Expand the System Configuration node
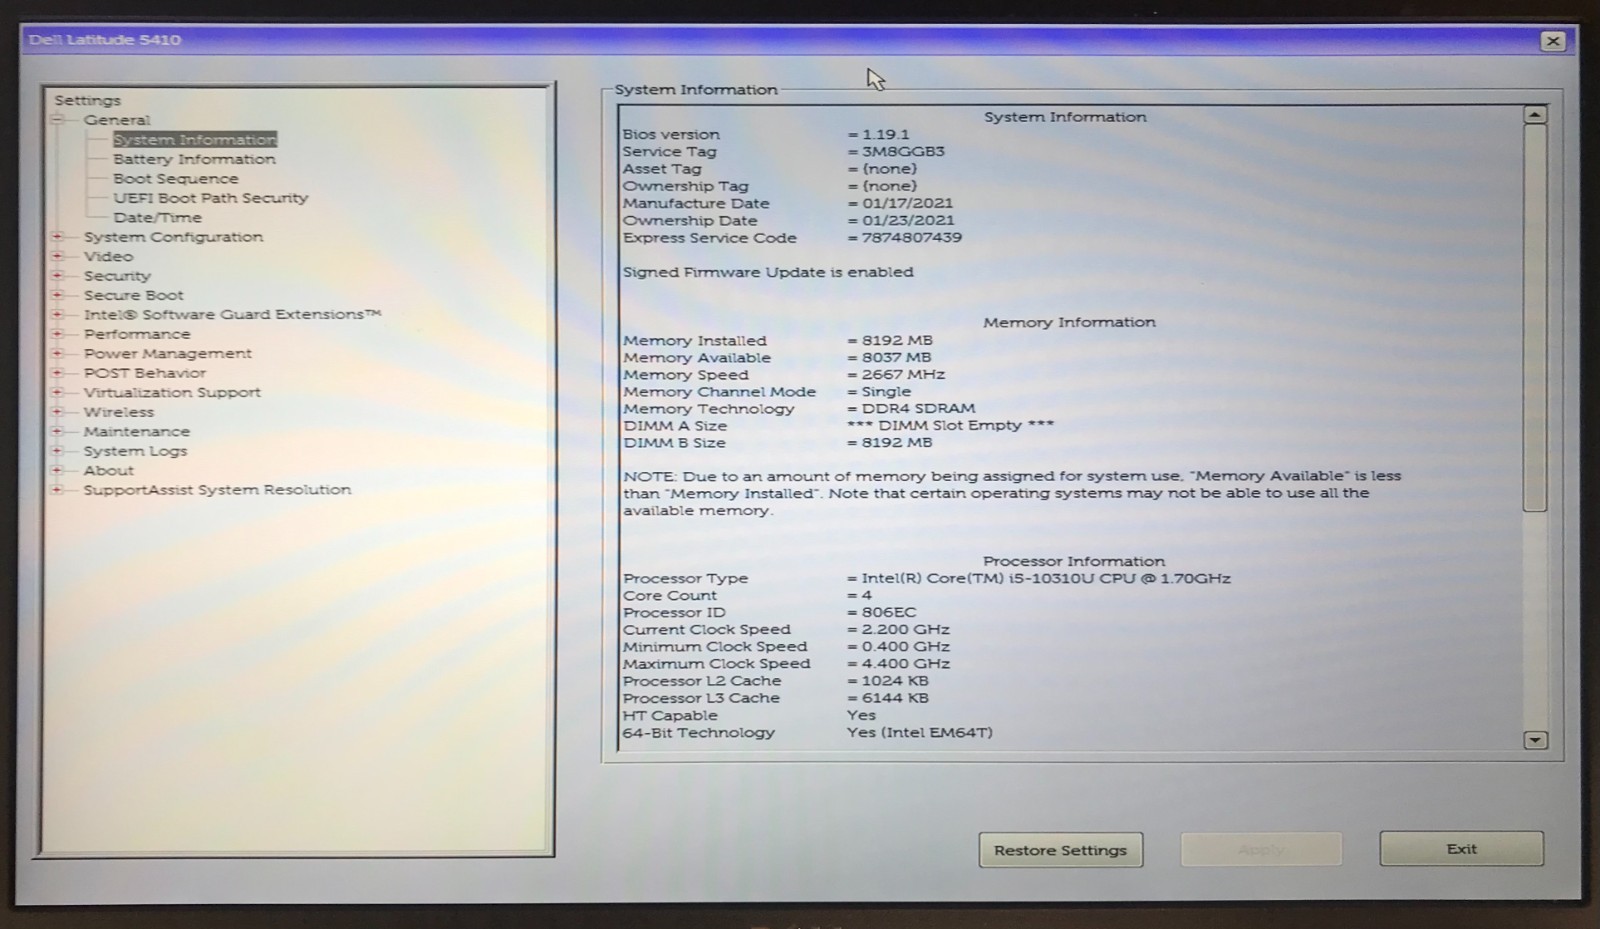Viewport: 1600px width, 929px height. coord(57,237)
